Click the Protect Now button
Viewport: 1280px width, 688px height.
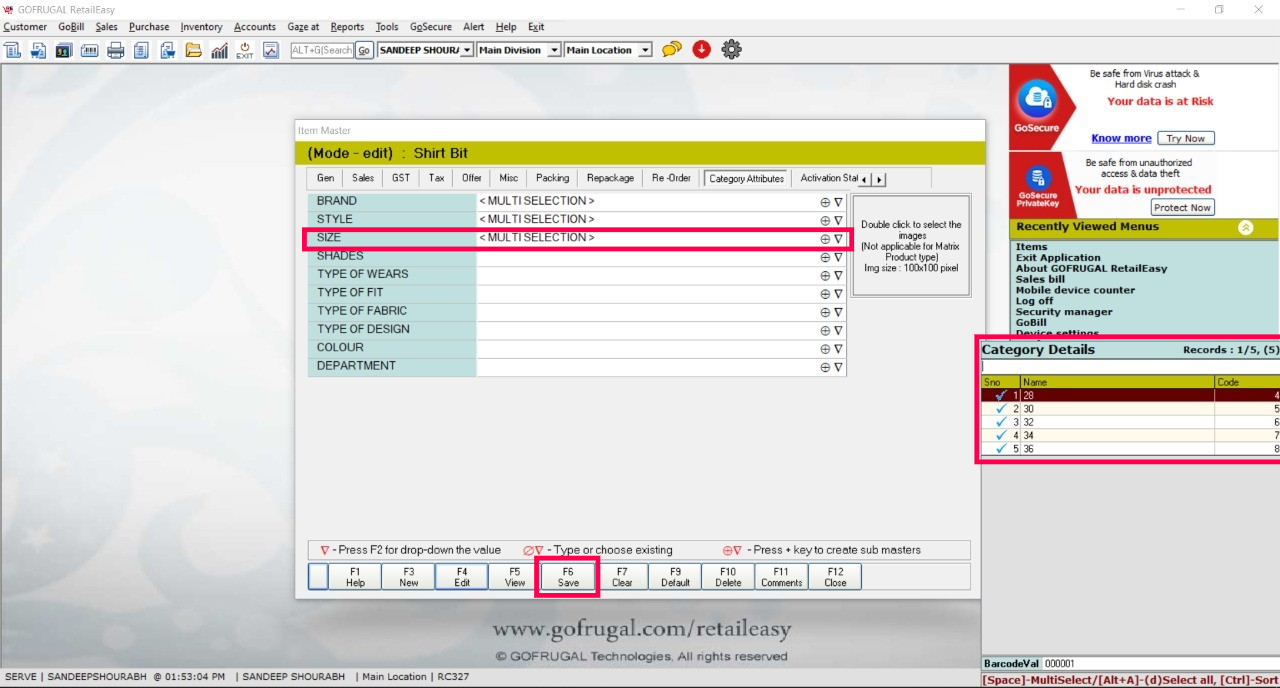click(x=1182, y=207)
